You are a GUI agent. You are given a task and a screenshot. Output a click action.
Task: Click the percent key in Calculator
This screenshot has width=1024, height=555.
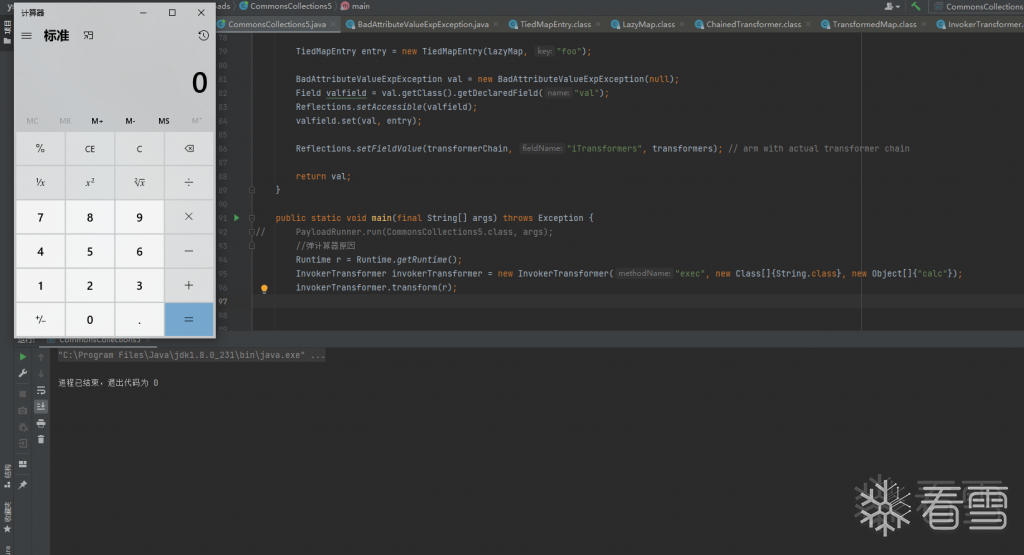pos(40,149)
